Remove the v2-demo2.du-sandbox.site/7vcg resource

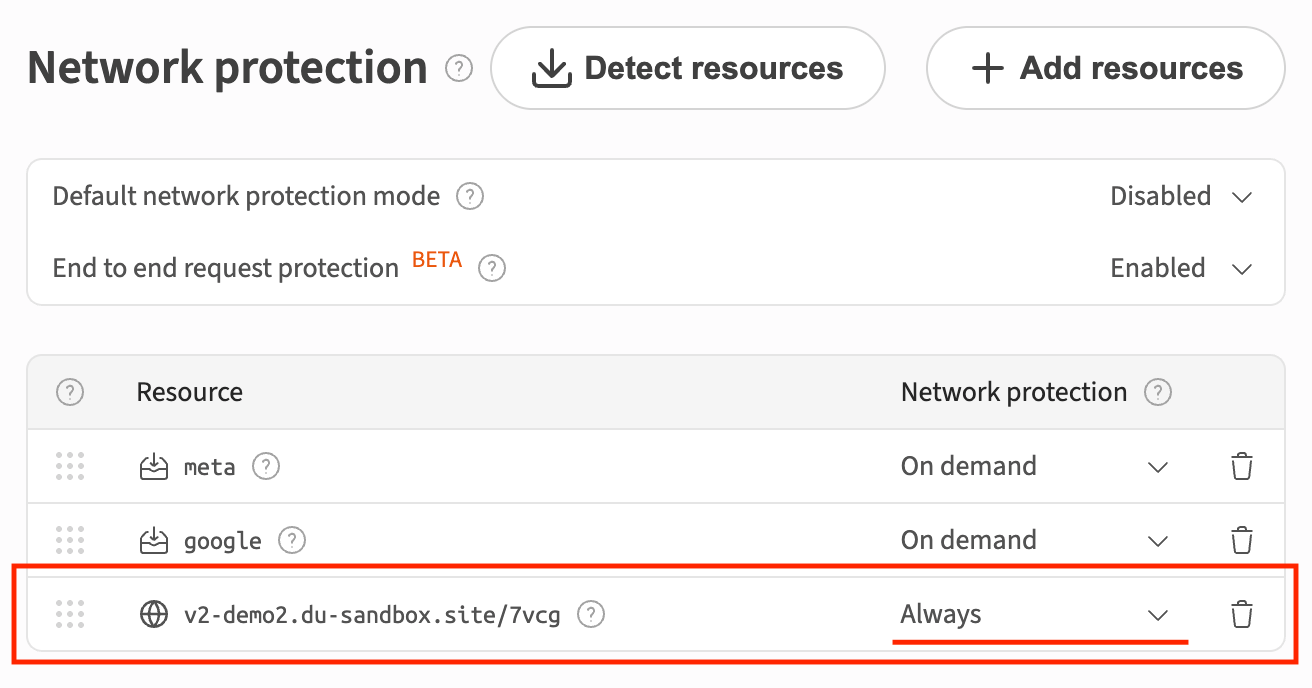pyautogui.click(x=1241, y=614)
